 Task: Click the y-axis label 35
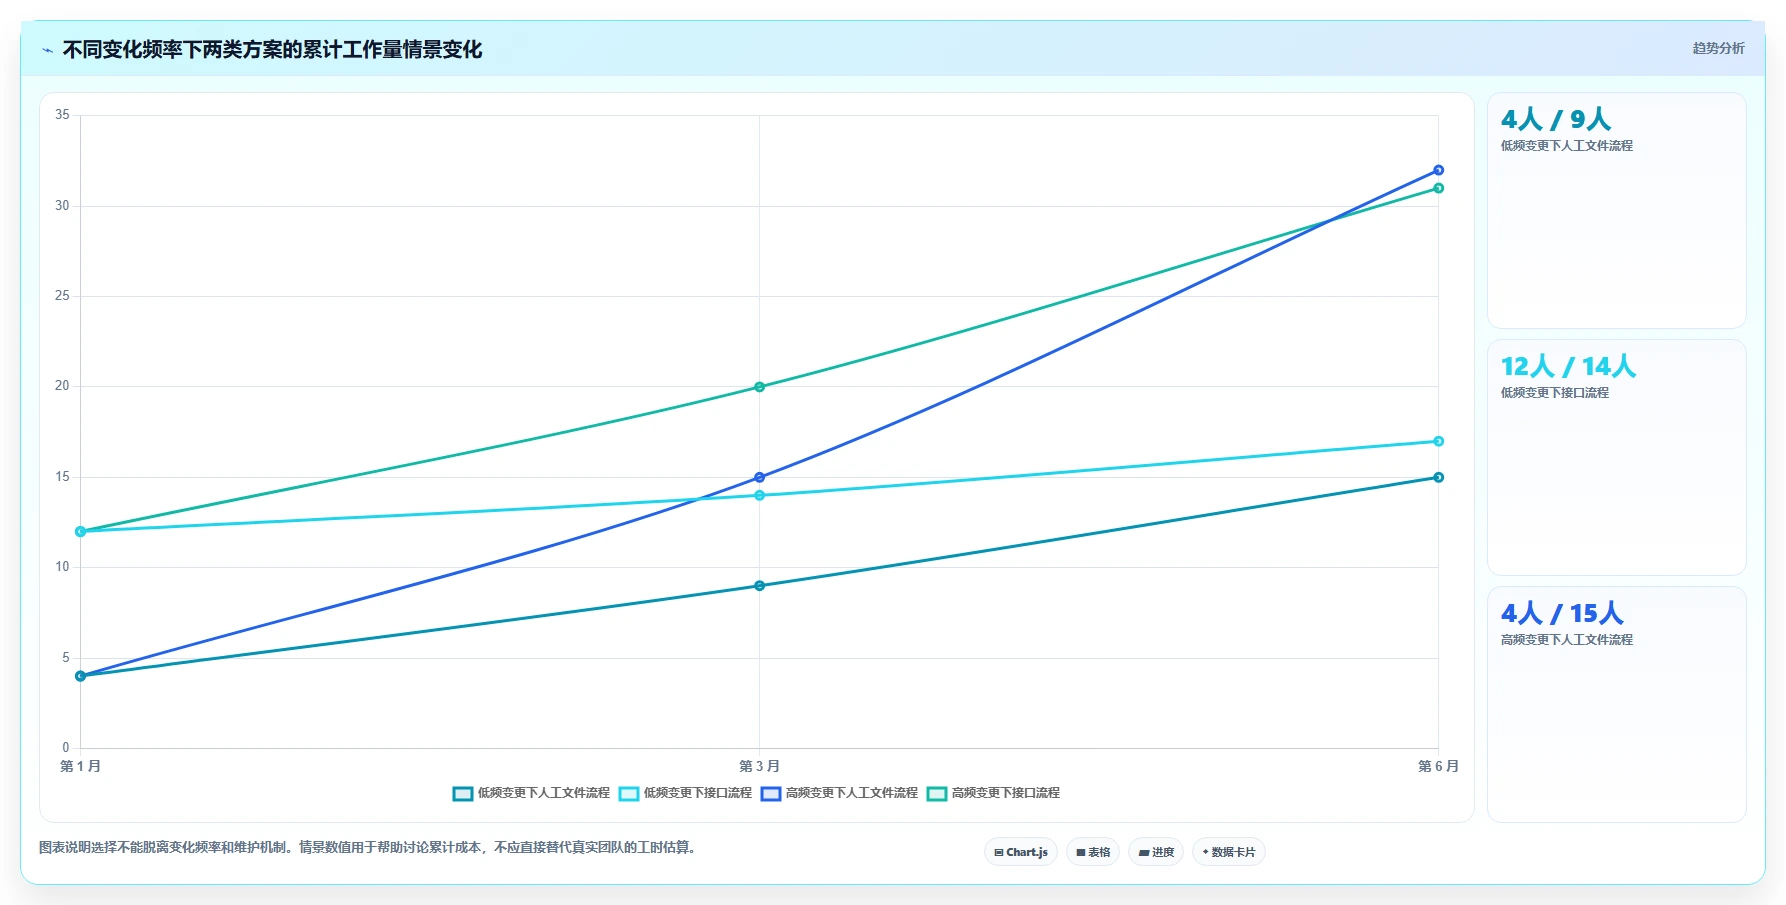(x=62, y=115)
